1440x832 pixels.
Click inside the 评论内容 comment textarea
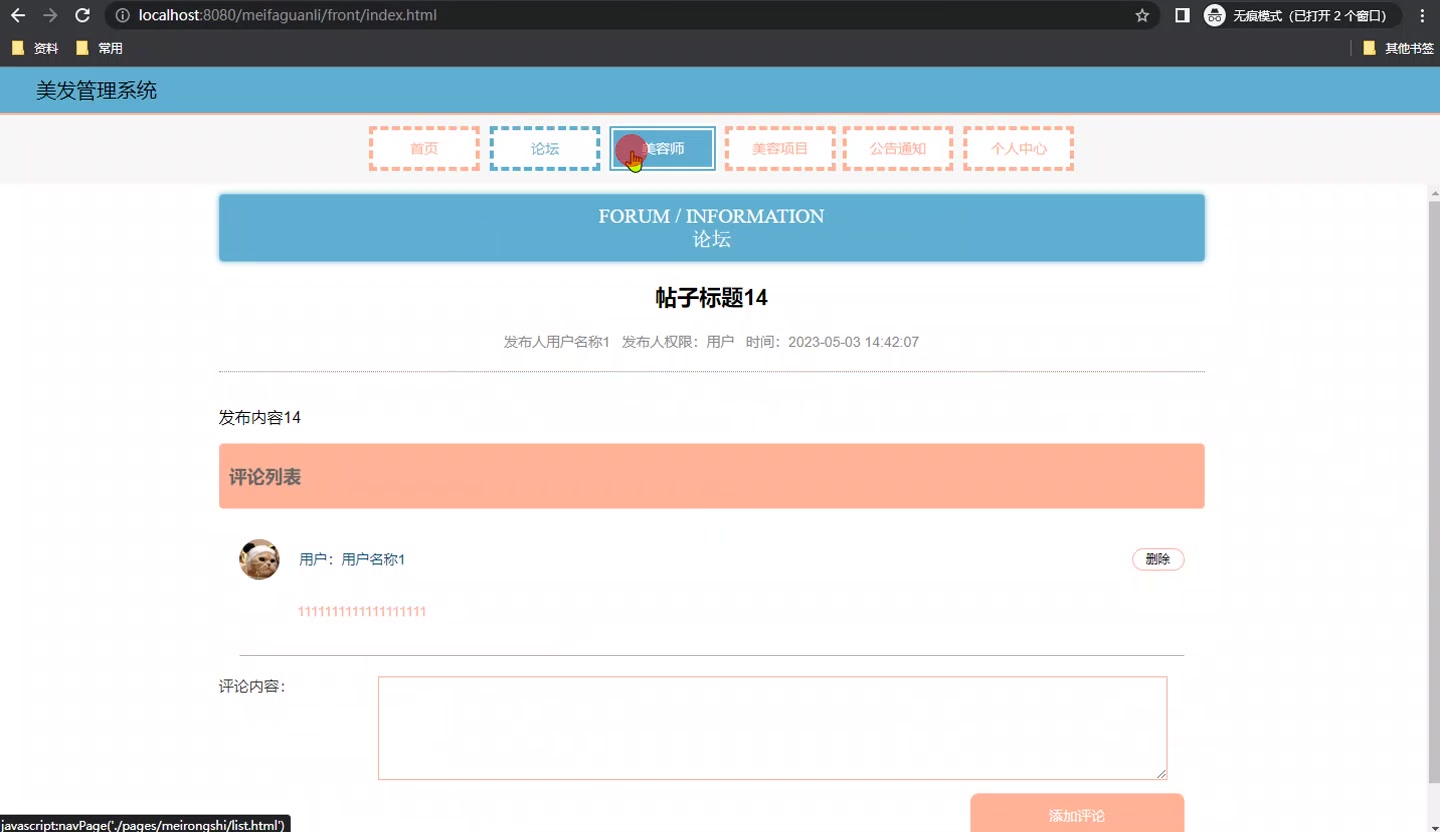(x=770, y=727)
